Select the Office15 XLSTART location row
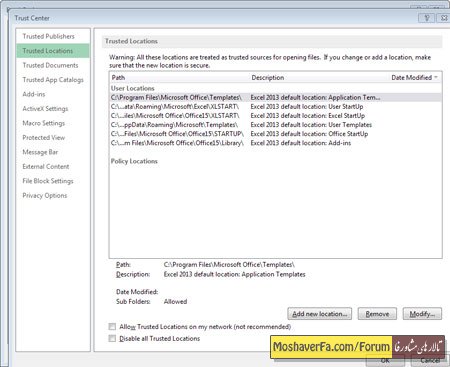Image resolution: width=450 pixels, height=367 pixels. pyautogui.click(x=275, y=116)
